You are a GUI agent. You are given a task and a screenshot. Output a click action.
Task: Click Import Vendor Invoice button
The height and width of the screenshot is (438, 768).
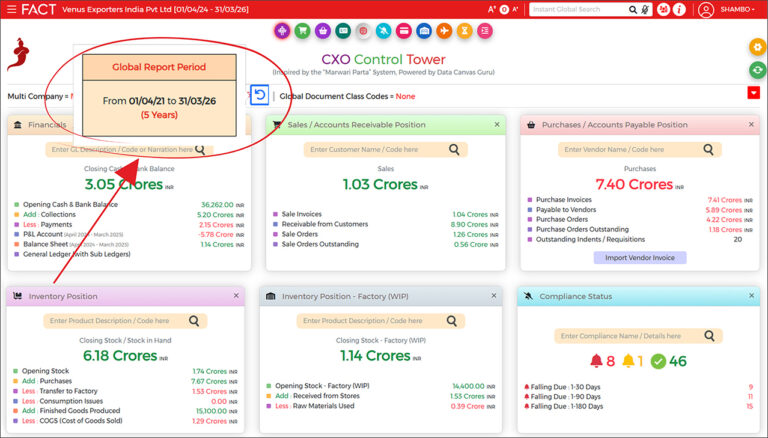click(x=640, y=258)
